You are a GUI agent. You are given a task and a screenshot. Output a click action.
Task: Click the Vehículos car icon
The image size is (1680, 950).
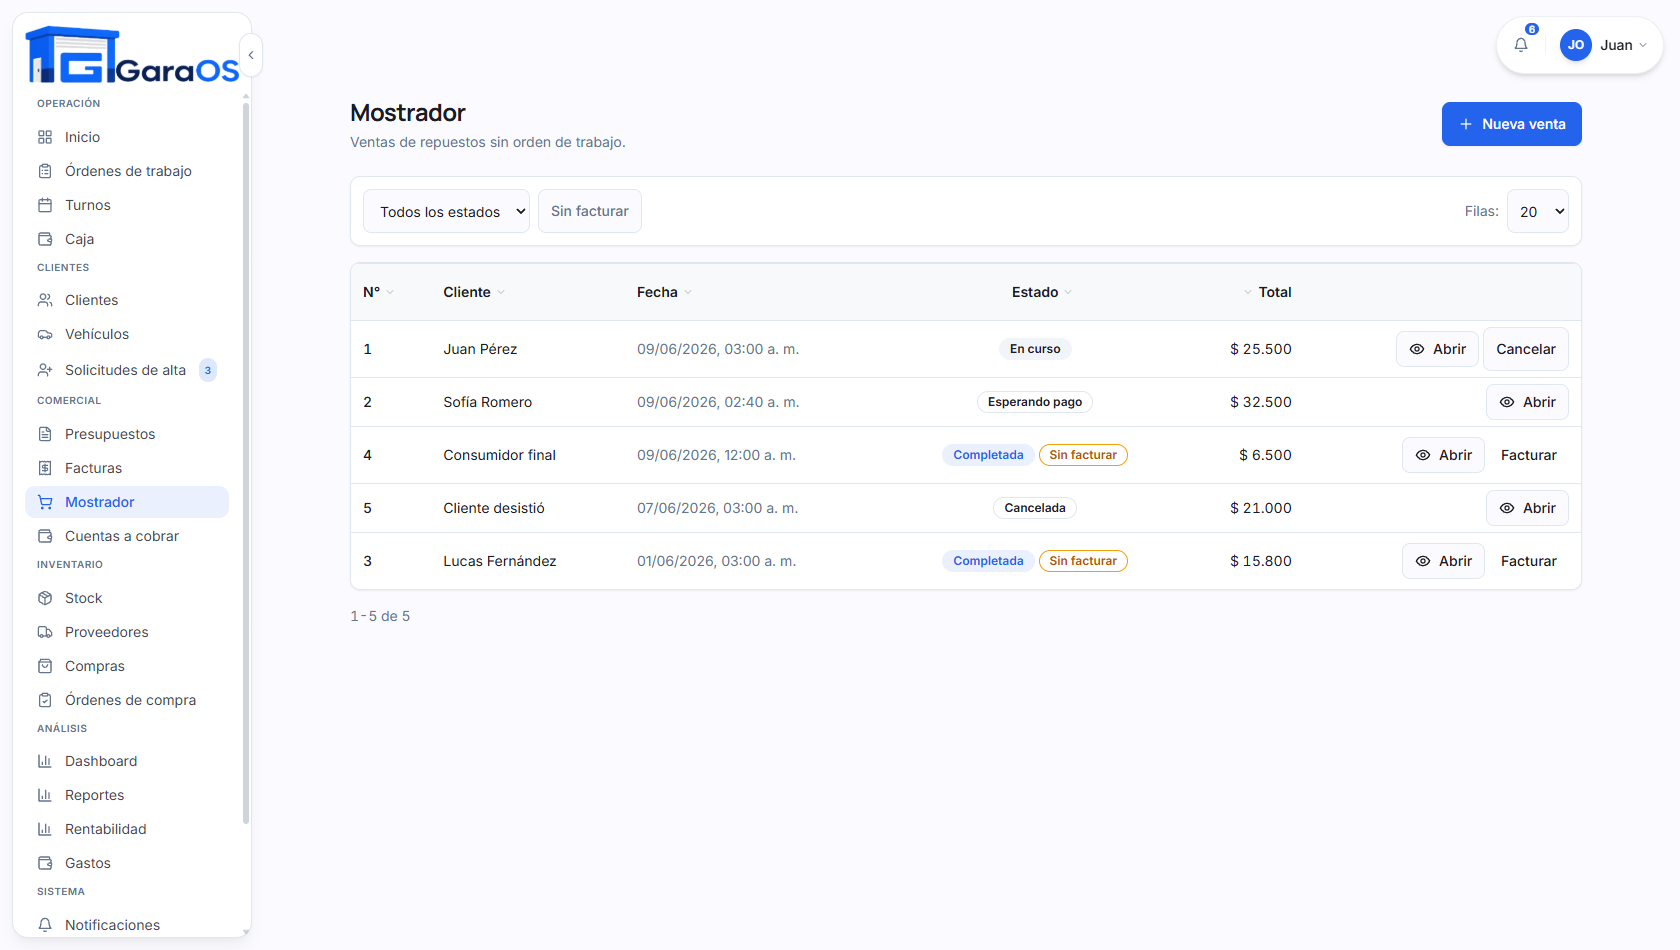[x=45, y=334]
